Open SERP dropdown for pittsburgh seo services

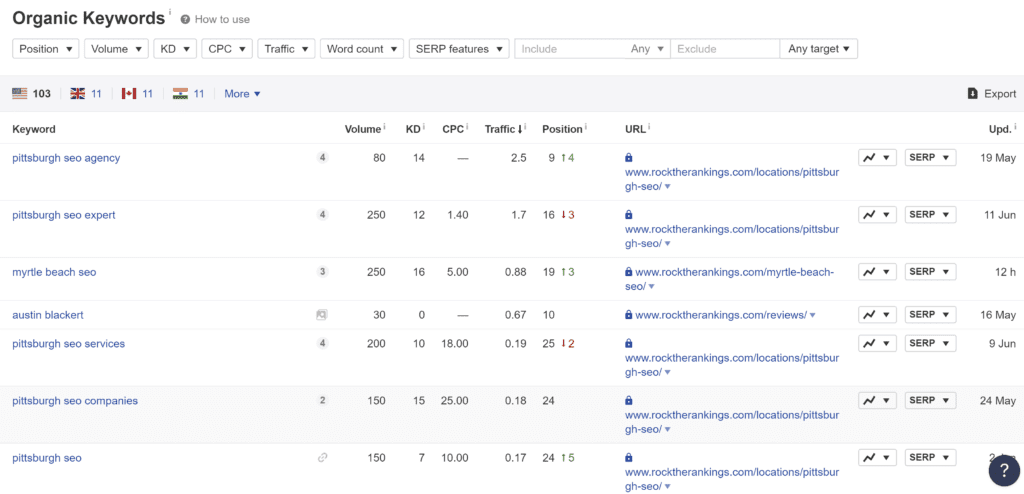click(930, 343)
